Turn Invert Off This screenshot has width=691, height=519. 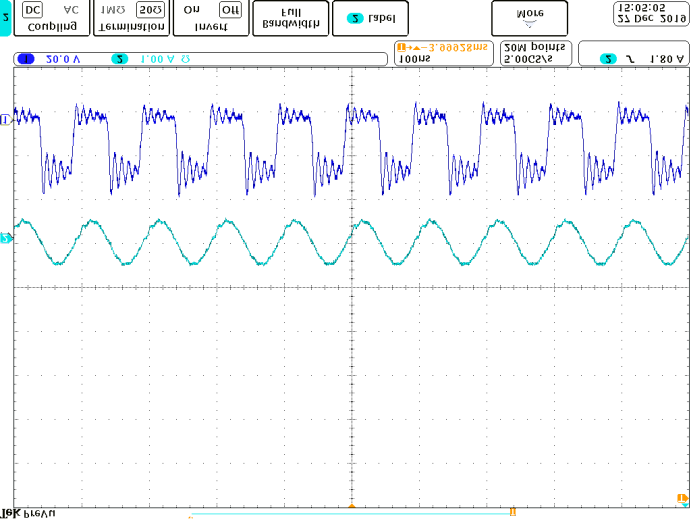point(229,9)
